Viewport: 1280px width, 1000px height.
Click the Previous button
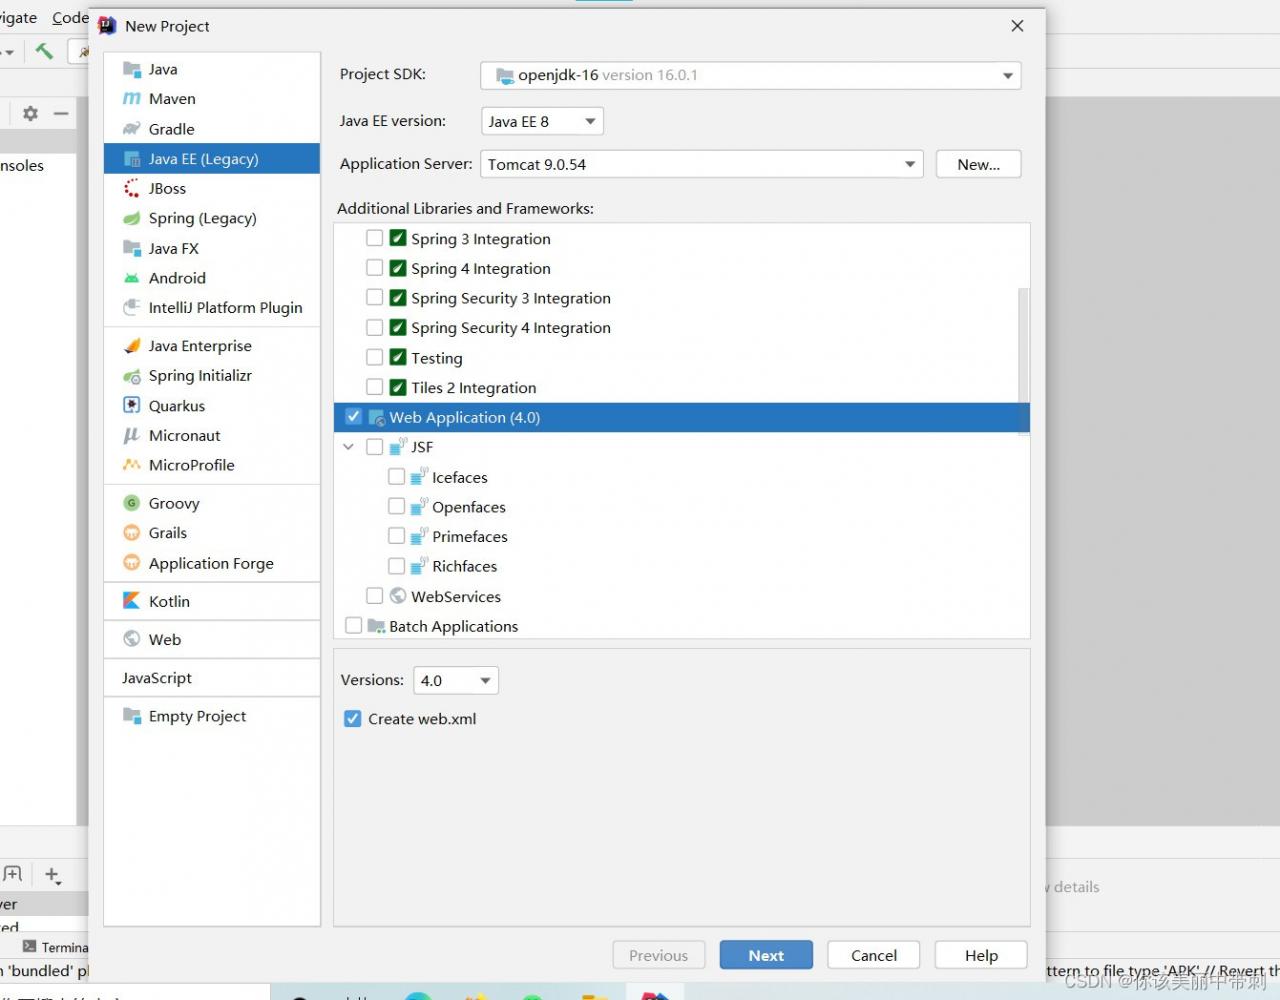659,955
